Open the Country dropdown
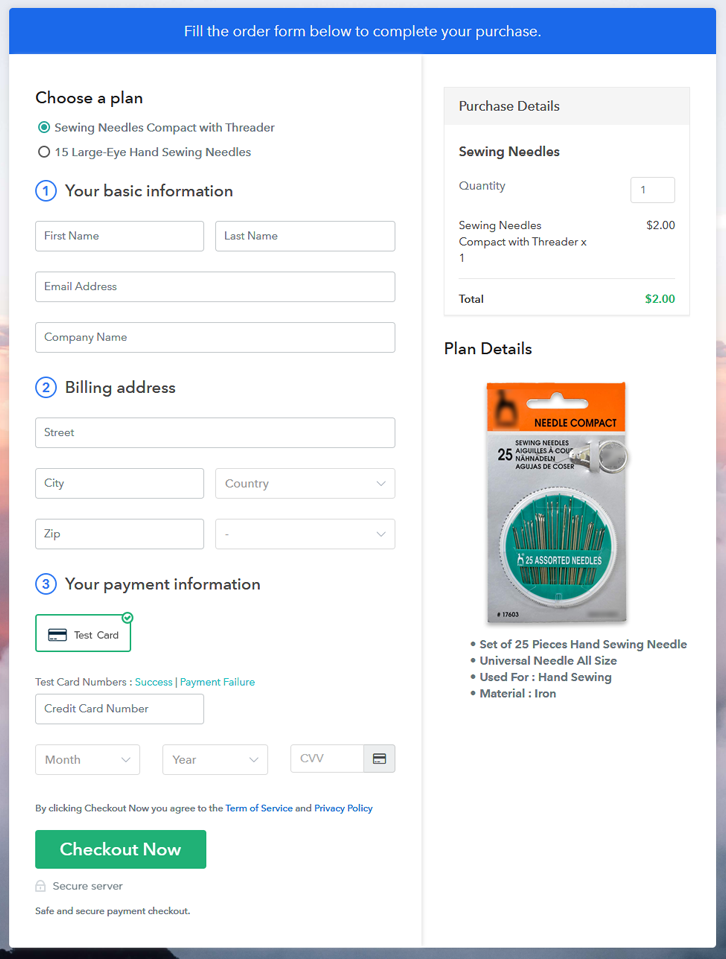 [304, 484]
